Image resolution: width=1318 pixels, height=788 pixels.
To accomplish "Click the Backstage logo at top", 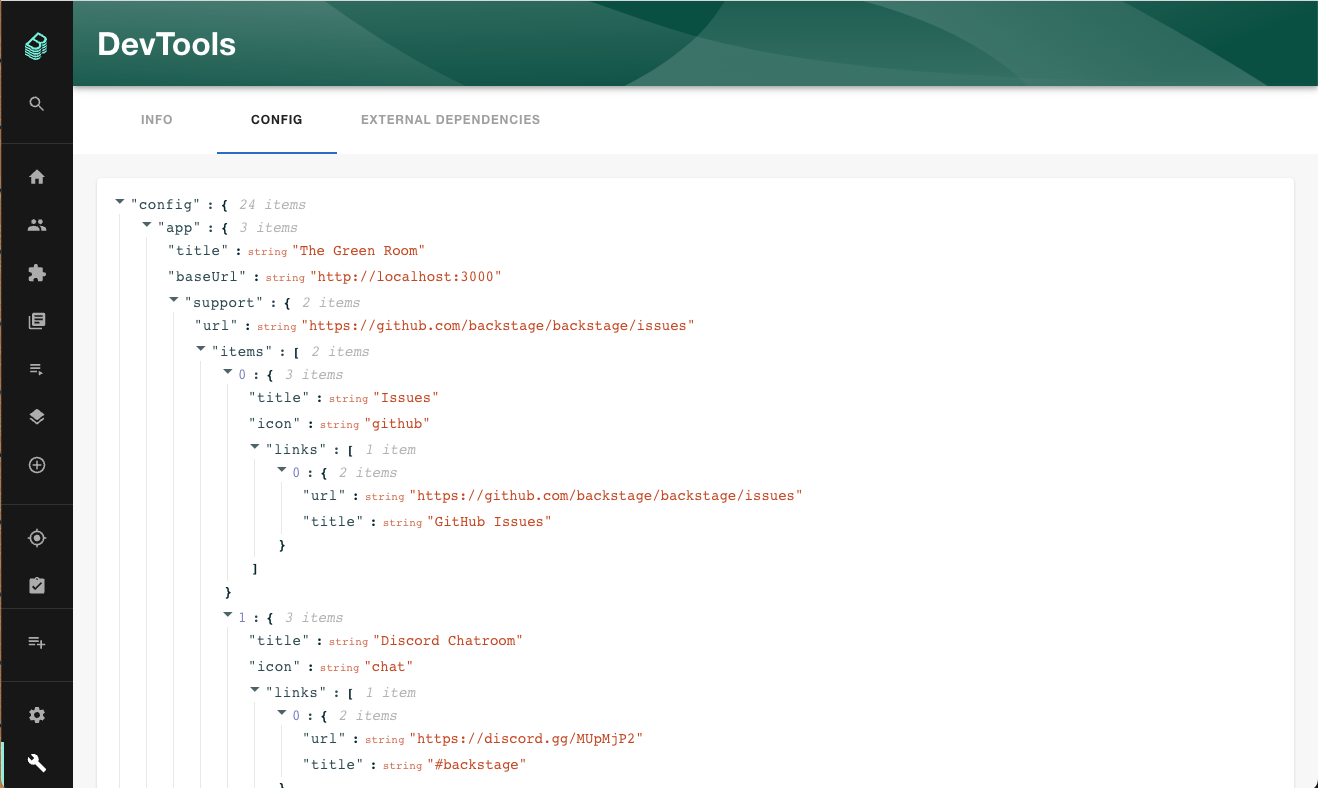I will point(37,45).
